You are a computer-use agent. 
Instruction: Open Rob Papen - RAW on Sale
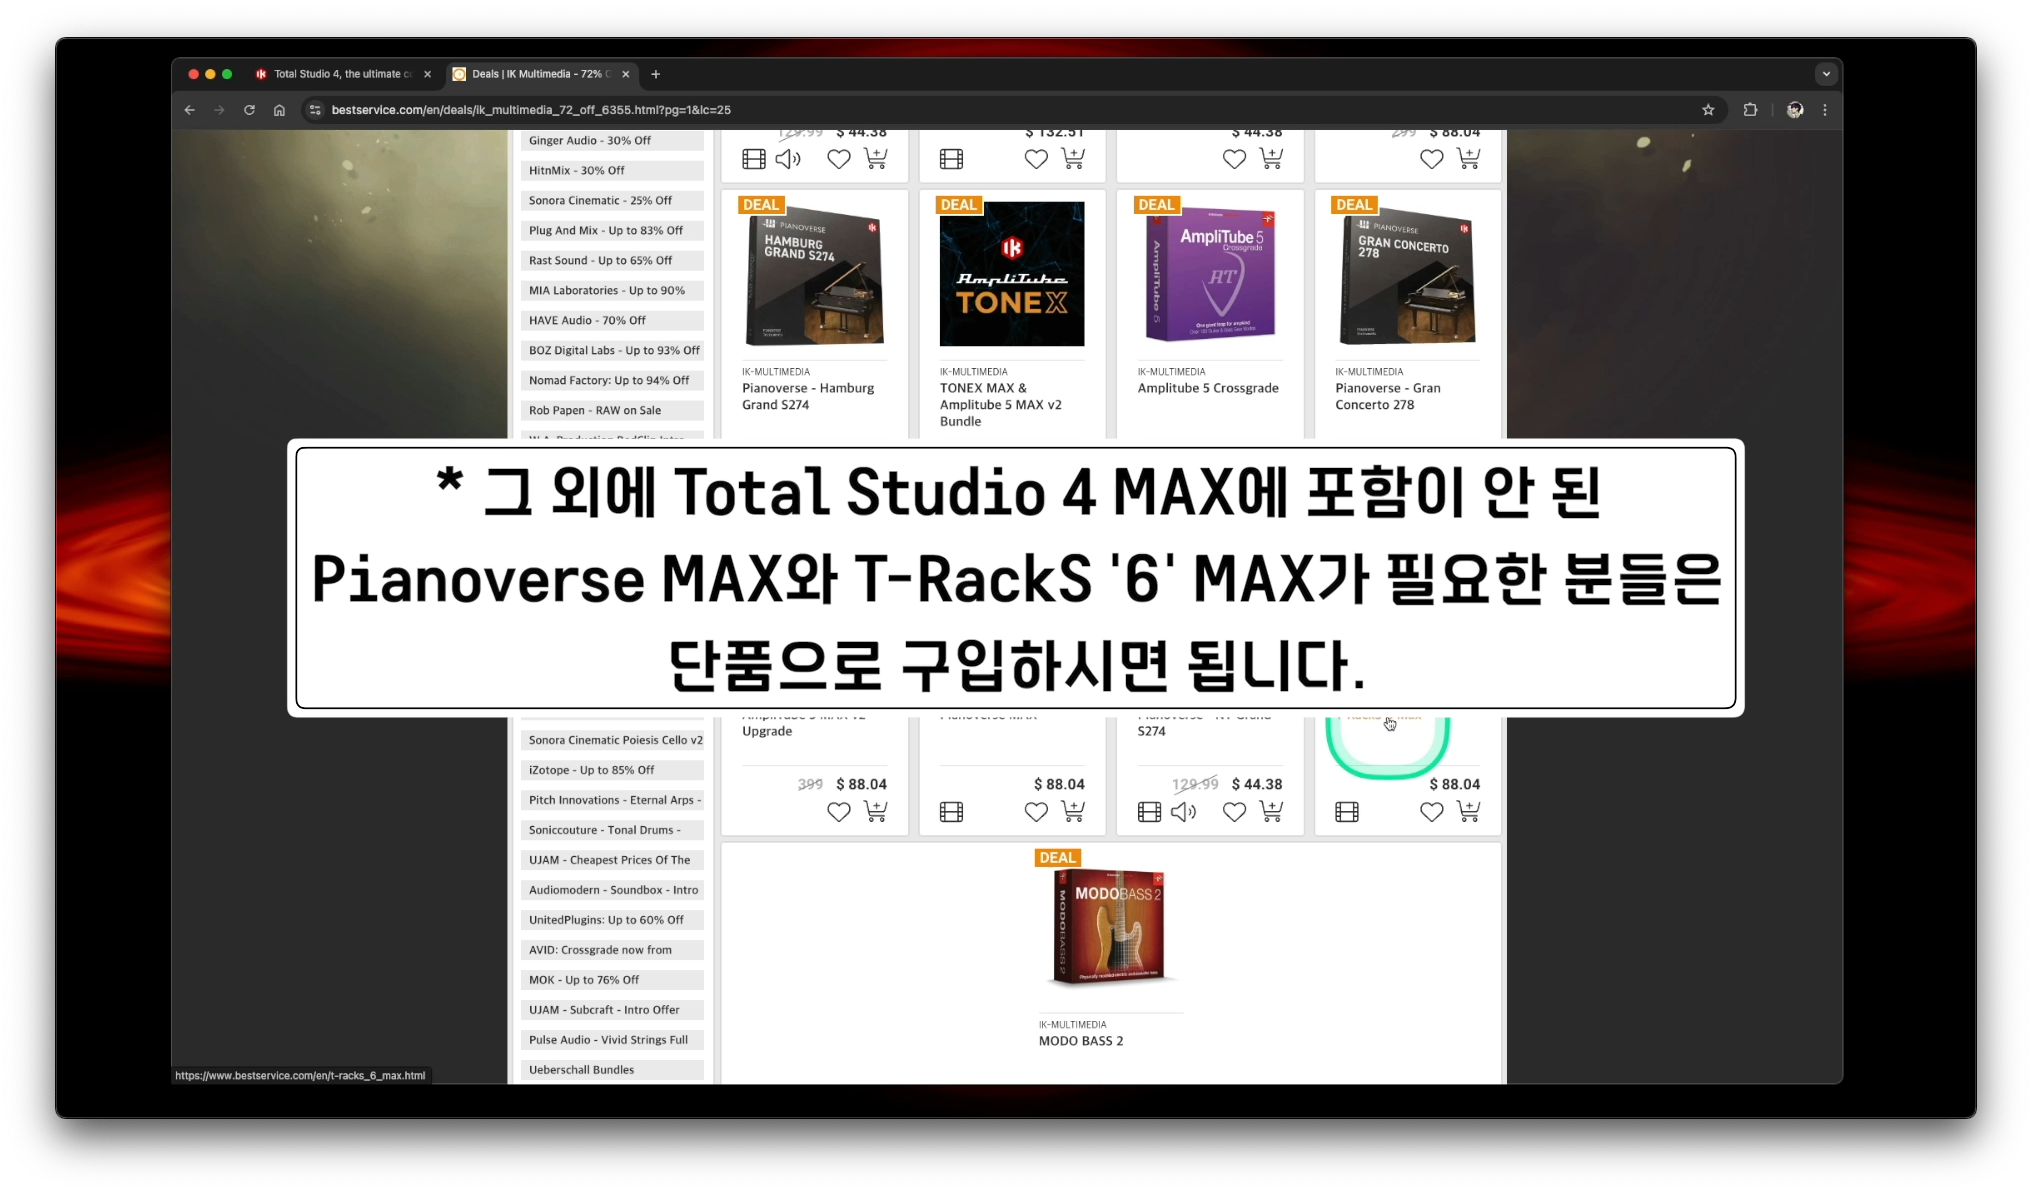click(612, 411)
